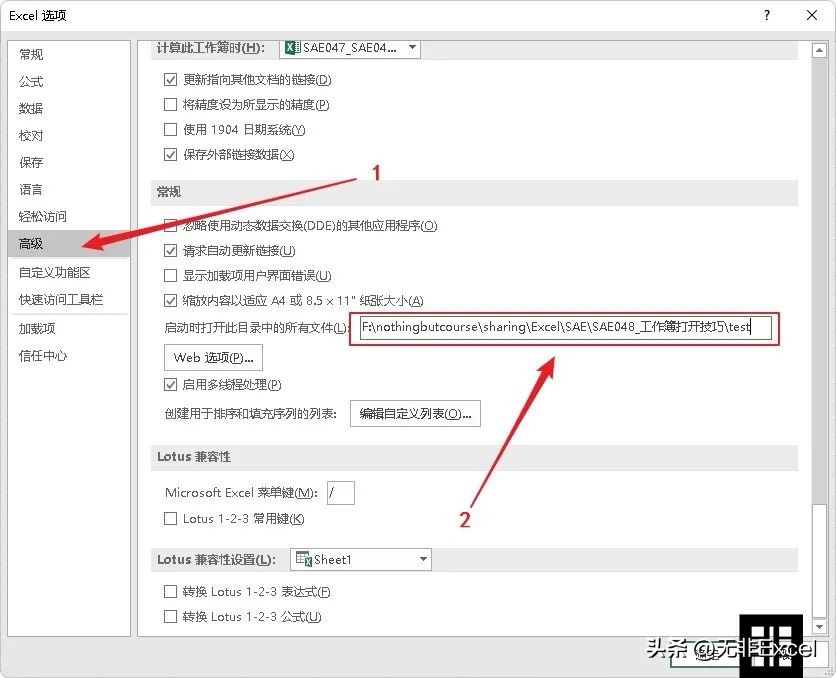Check 转换 Lotus 1-2-3 表达式
This screenshot has height=678, width=836.
pyautogui.click(x=170, y=592)
